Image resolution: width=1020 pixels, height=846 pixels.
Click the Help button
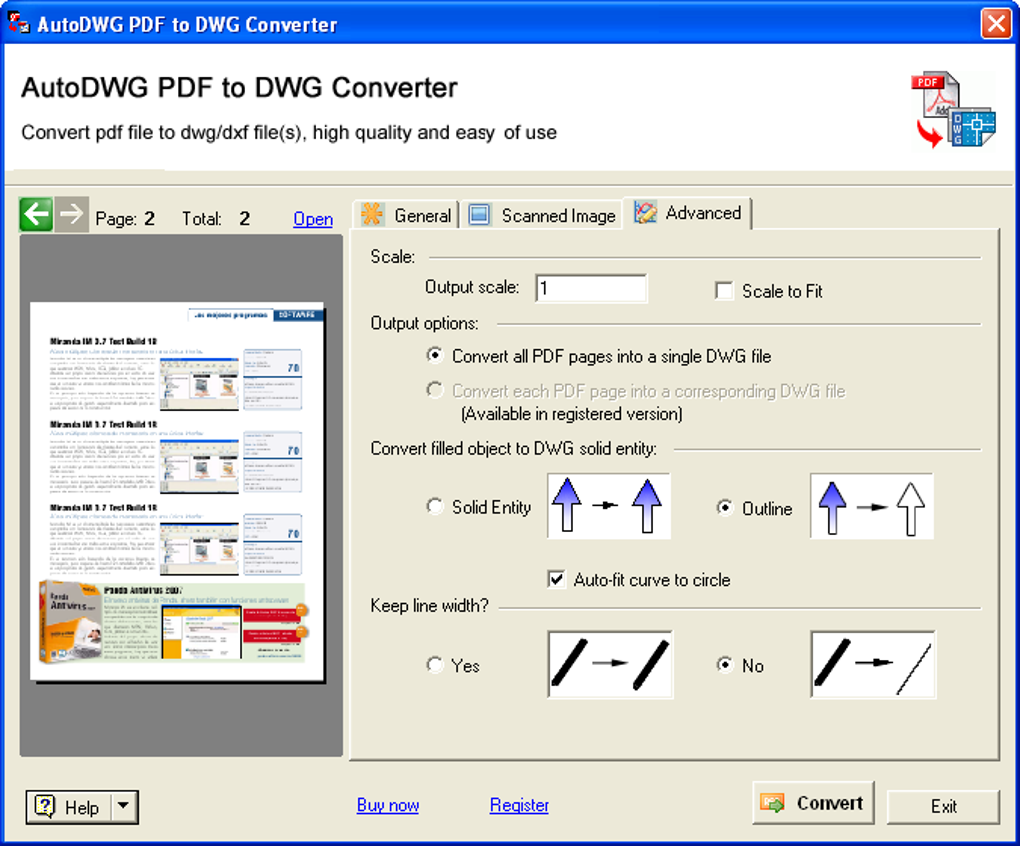tap(69, 807)
